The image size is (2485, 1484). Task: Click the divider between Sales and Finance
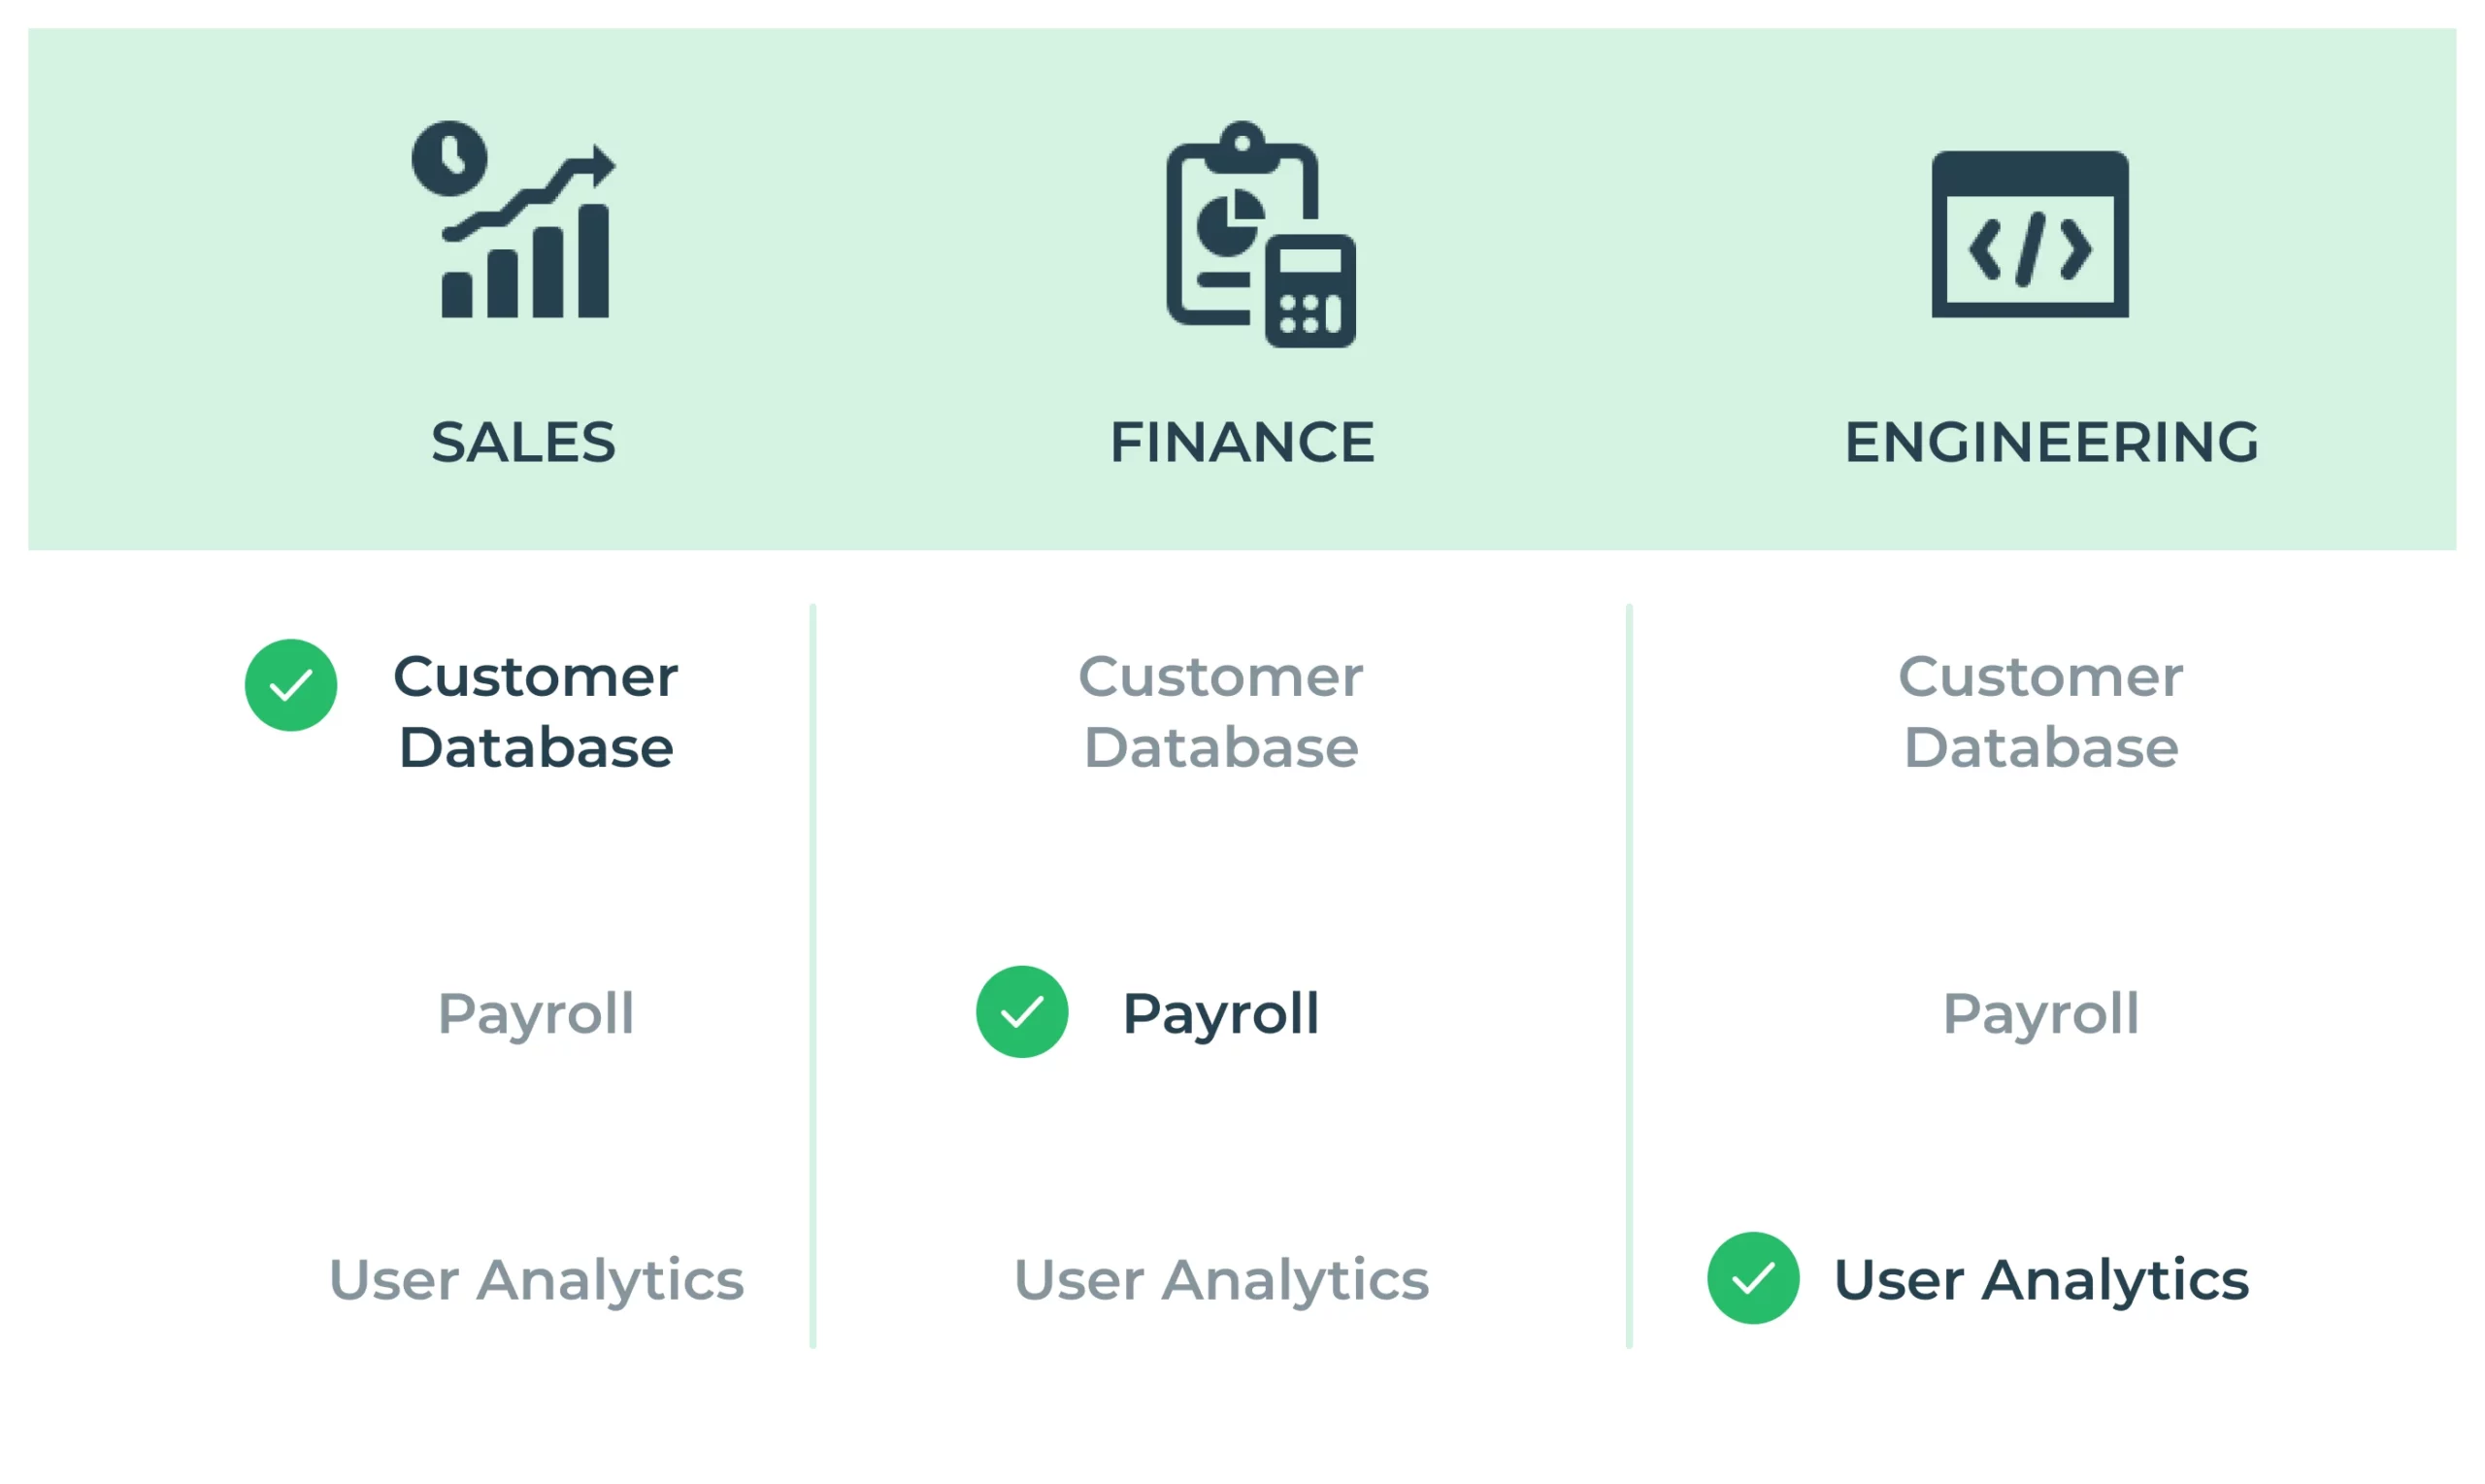pyautogui.click(x=813, y=975)
